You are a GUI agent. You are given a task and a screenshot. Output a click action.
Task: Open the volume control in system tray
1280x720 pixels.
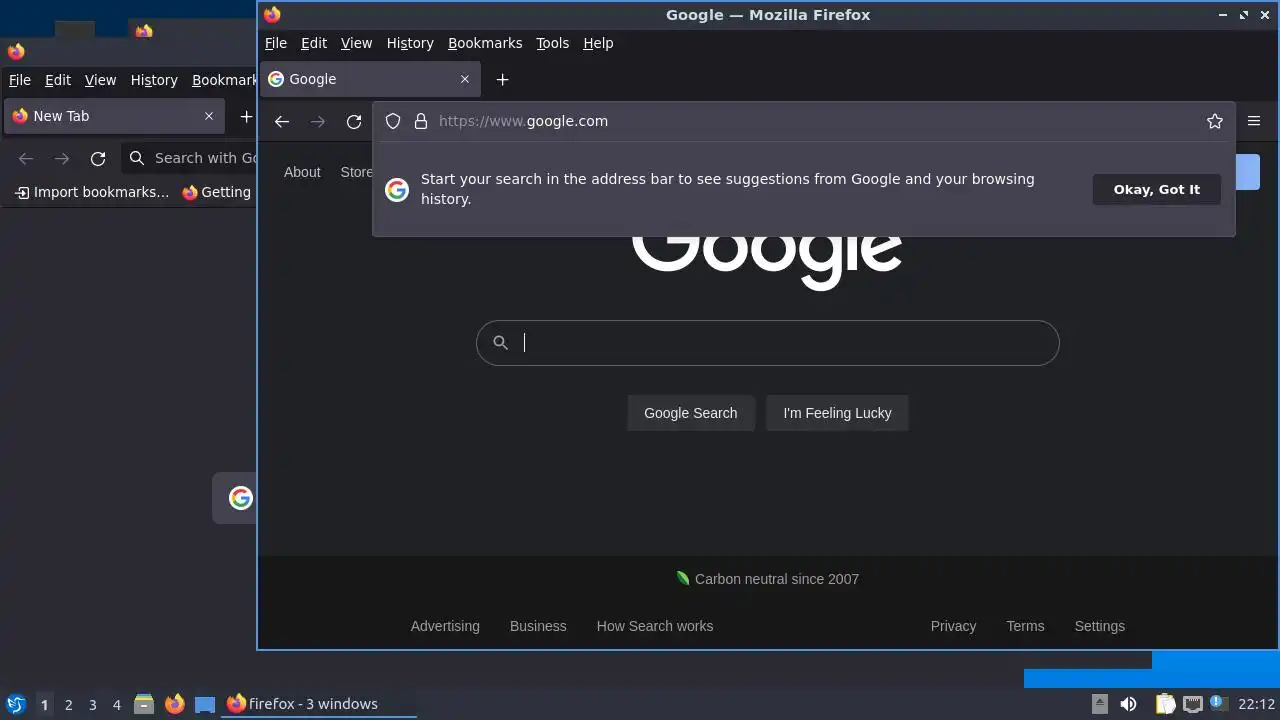click(1128, 704)
